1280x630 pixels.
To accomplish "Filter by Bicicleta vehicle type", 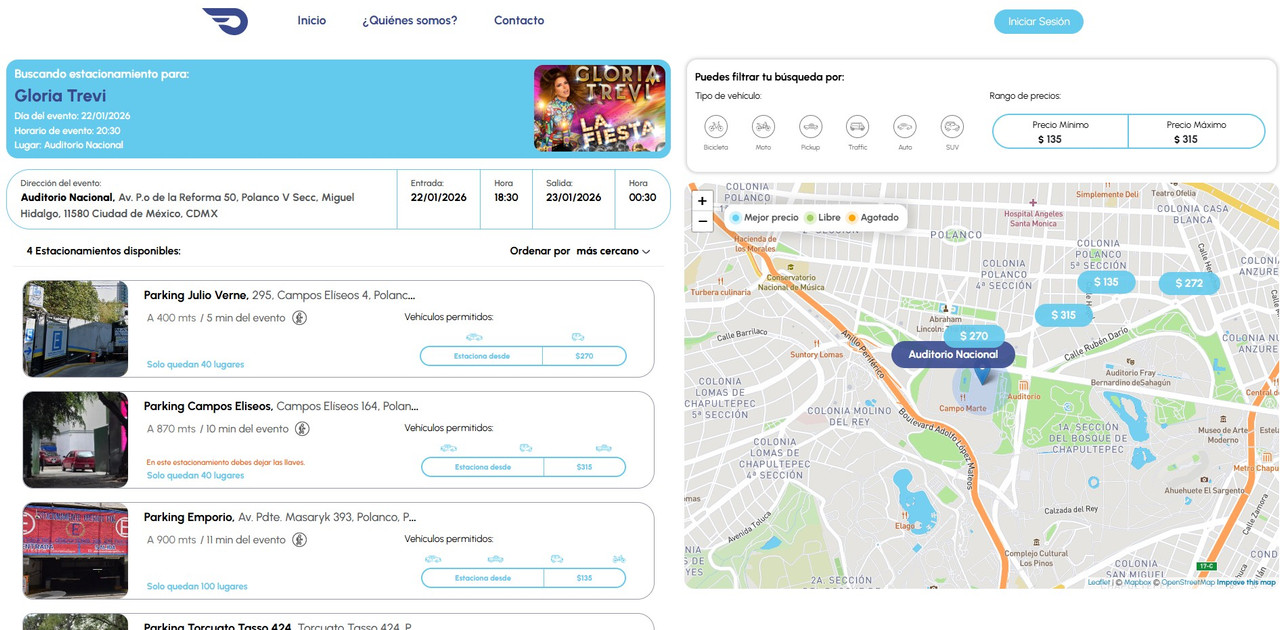I will 716,127.
